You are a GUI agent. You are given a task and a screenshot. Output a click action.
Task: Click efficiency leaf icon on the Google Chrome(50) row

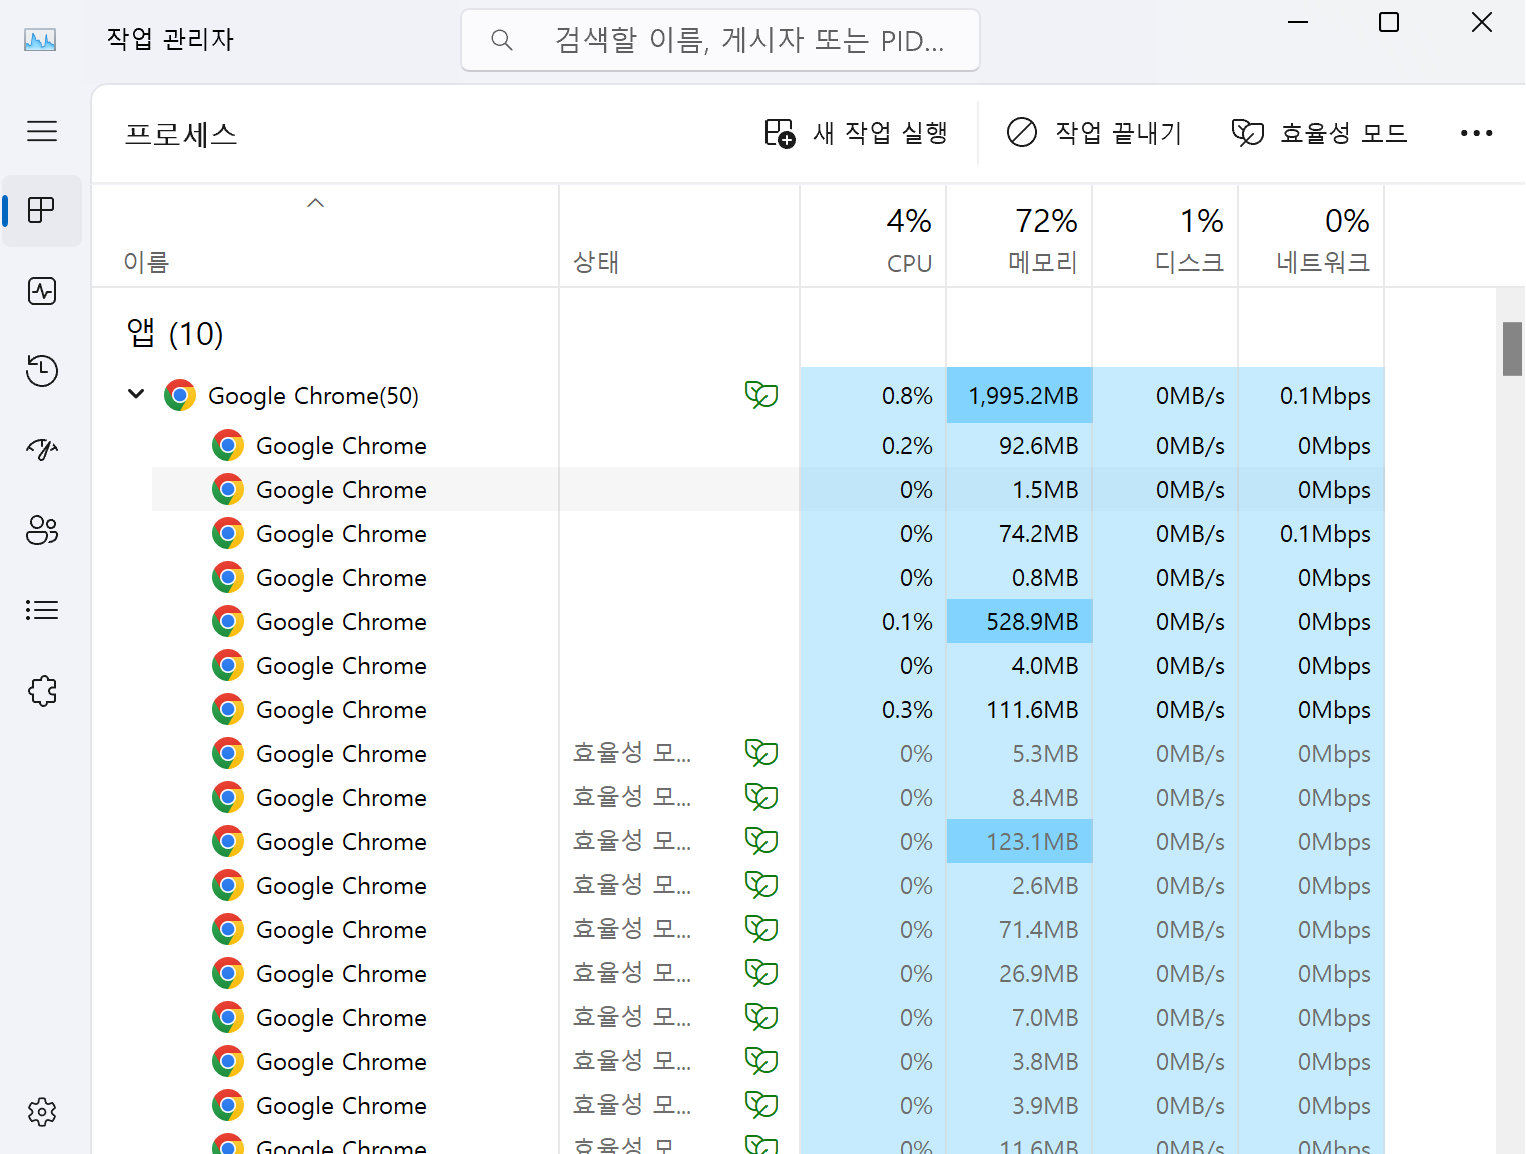(761, 395)
